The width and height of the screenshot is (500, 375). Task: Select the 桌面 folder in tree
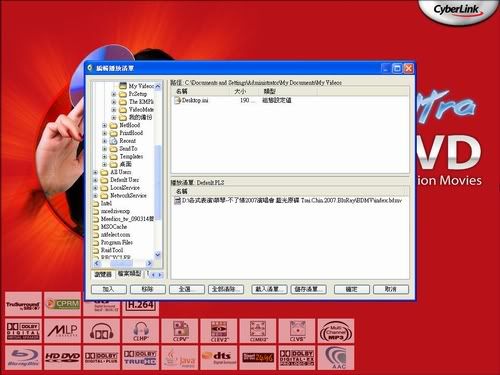[x=125, y=164]
